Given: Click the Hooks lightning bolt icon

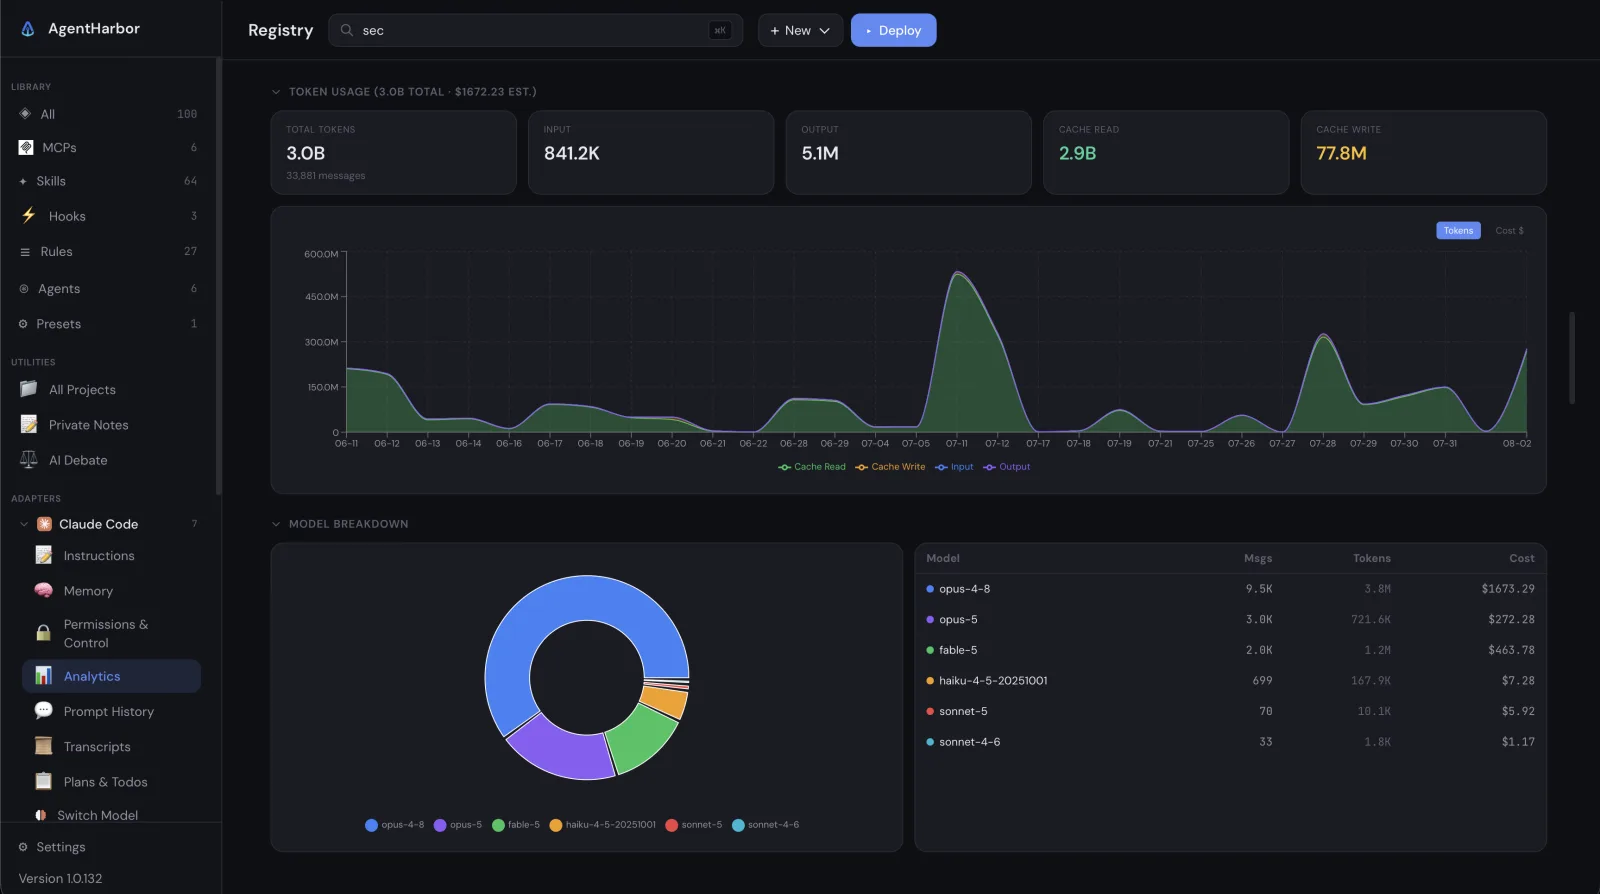Looking at the screenshot, I should (x=28, y=215).
